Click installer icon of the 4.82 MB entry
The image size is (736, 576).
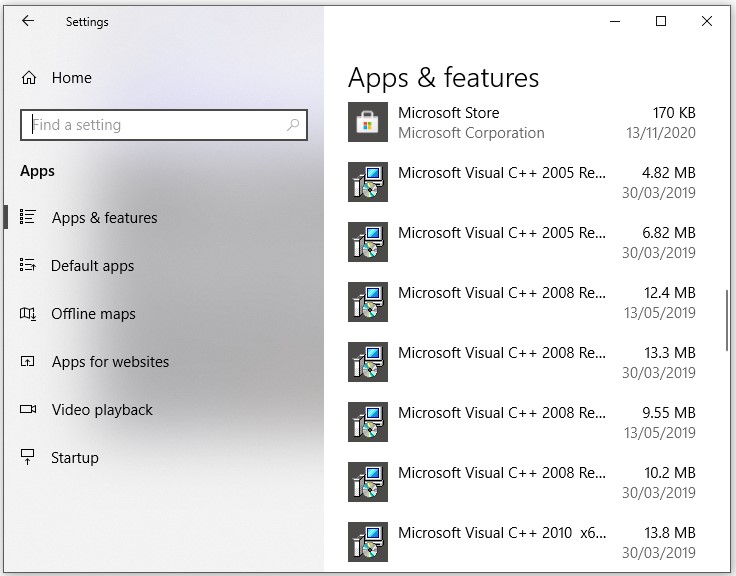tap(368, 182)
